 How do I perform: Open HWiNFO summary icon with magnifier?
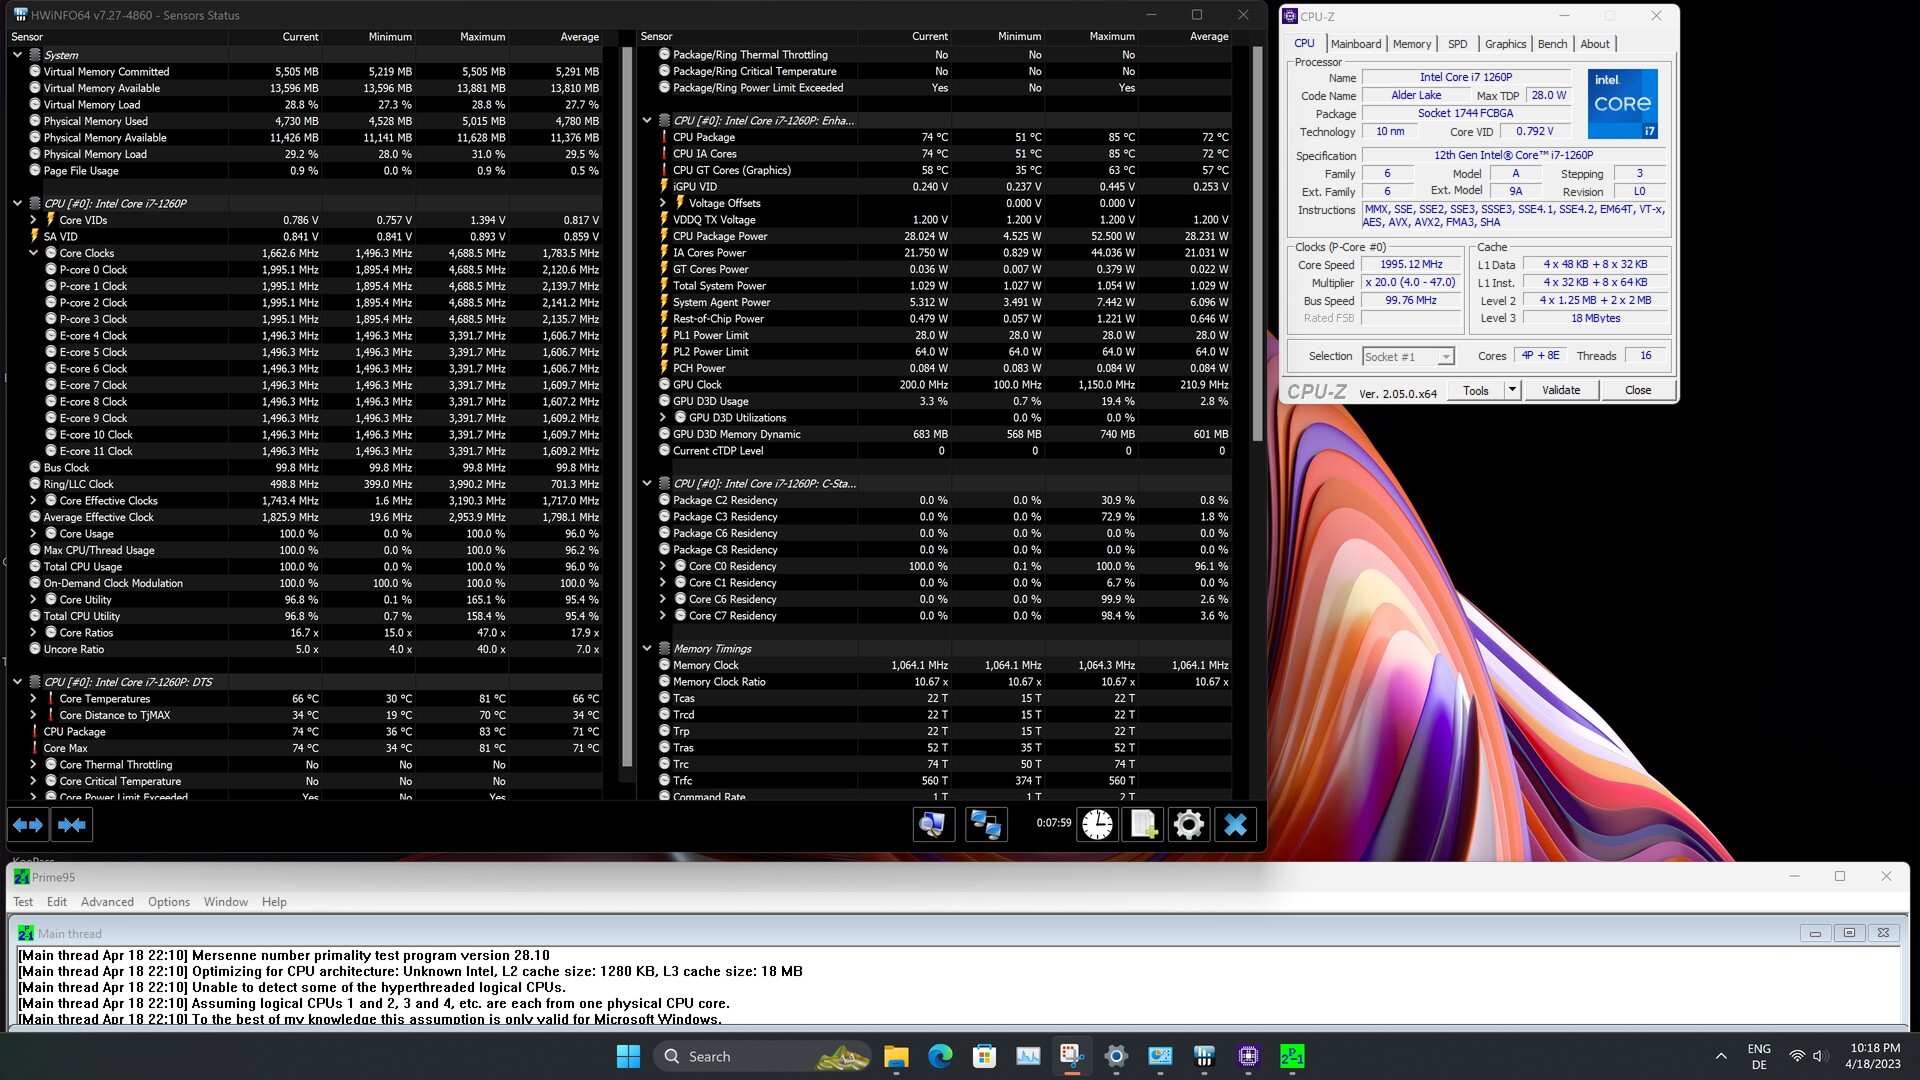point(932,824)
